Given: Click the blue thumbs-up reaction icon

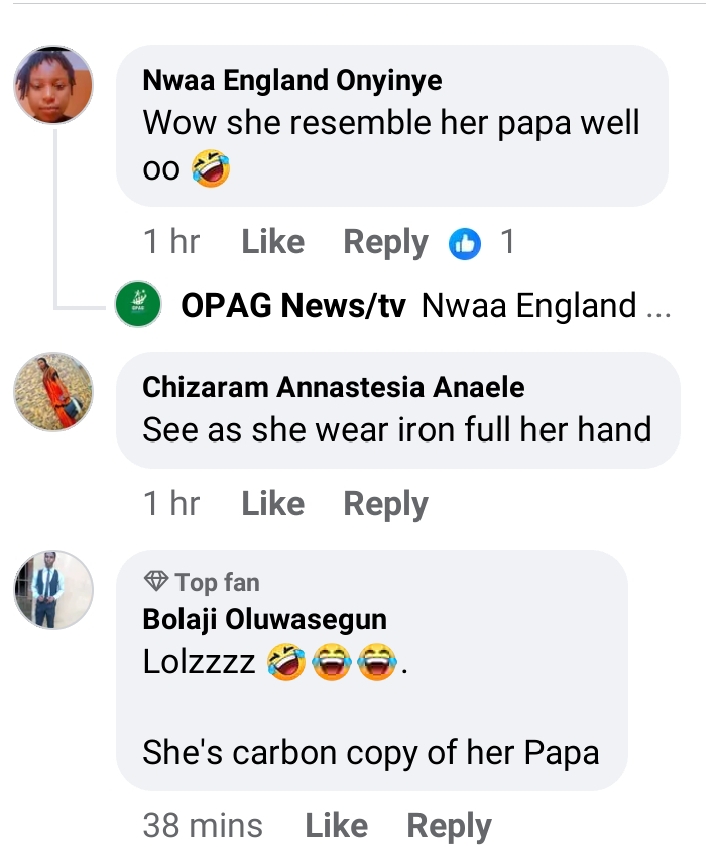Looking at the screenshot, I should [x=465, y=243].
